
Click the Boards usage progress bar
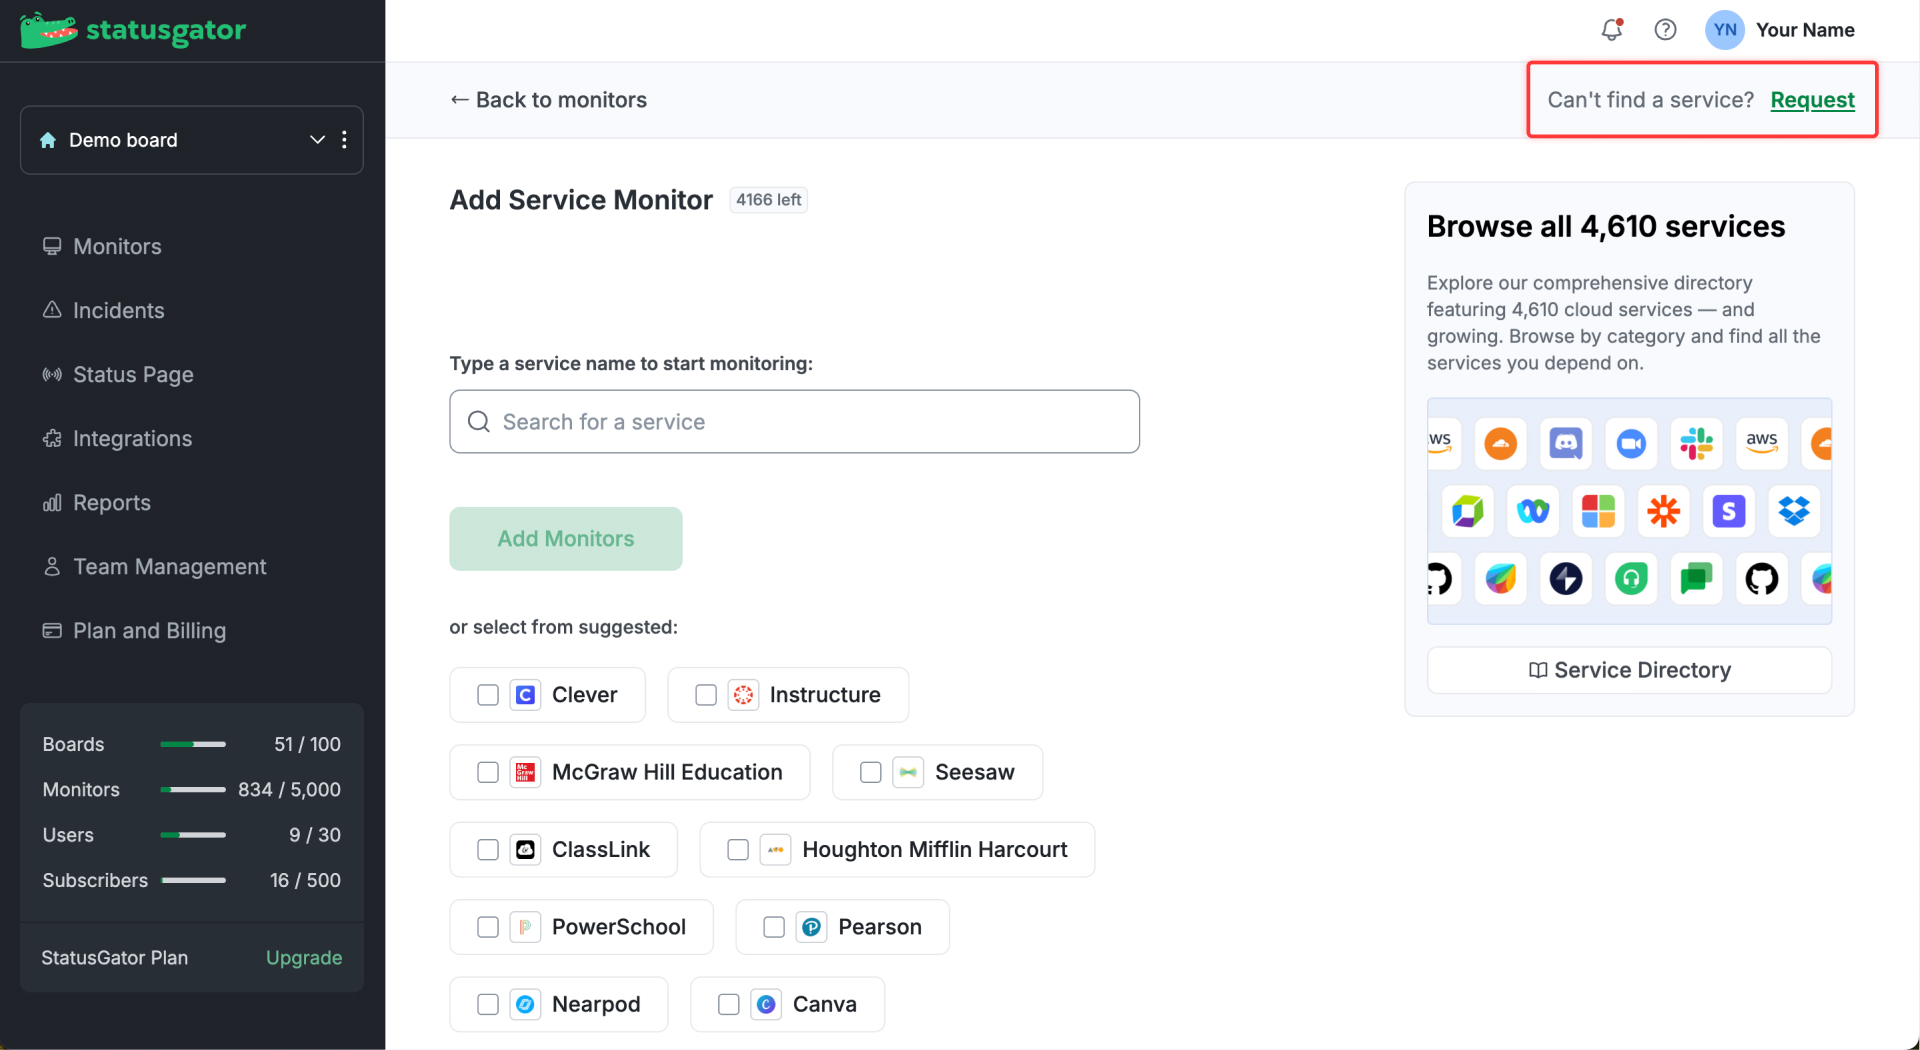[193, 744]
